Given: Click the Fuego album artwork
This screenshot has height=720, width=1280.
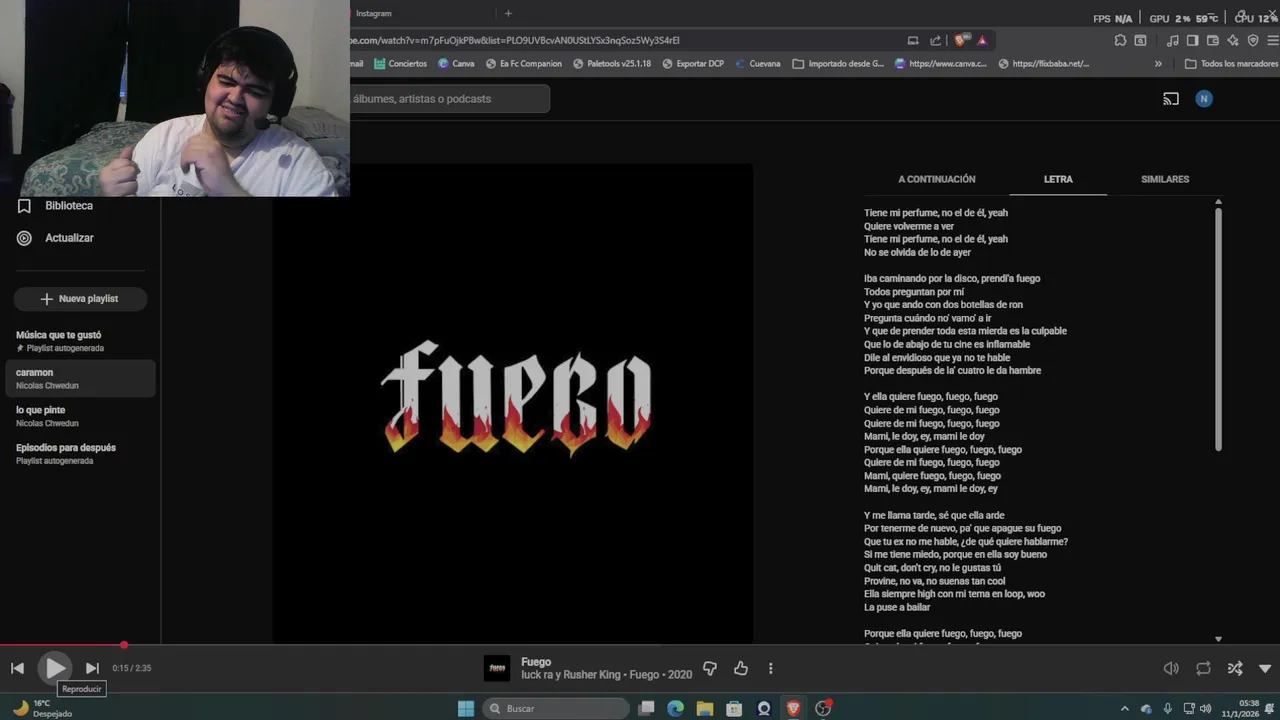Looking at the screenshot, I should [x=513, y=403].
